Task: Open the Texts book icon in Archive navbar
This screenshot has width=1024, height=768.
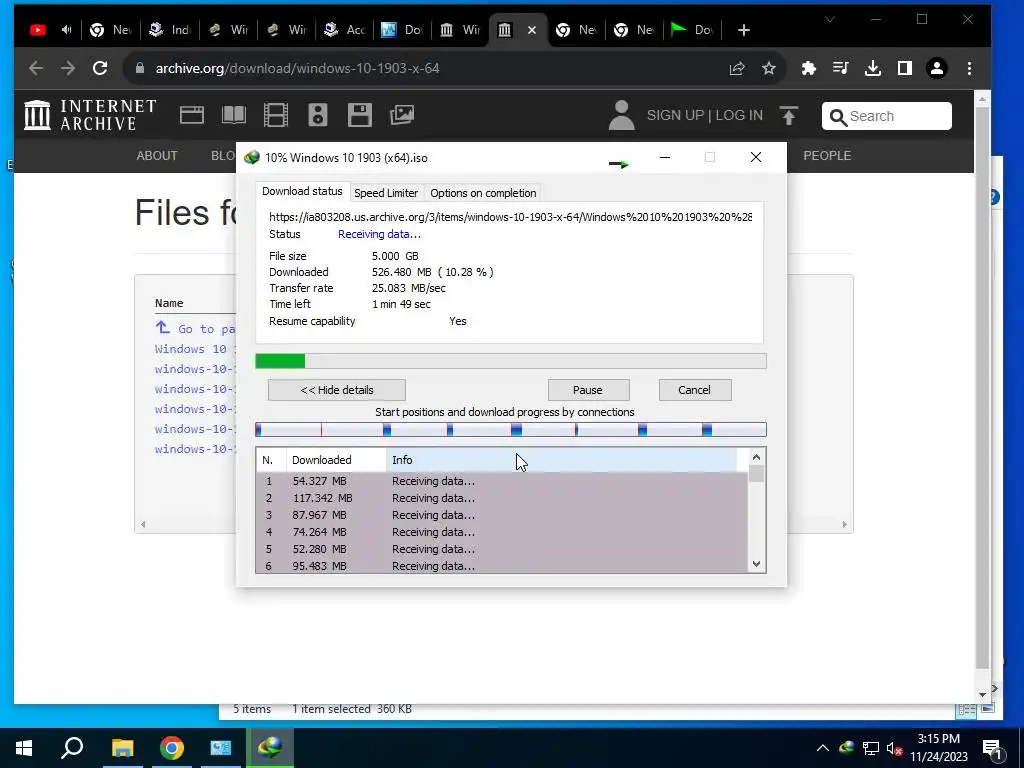Action: tap(233, 116)
